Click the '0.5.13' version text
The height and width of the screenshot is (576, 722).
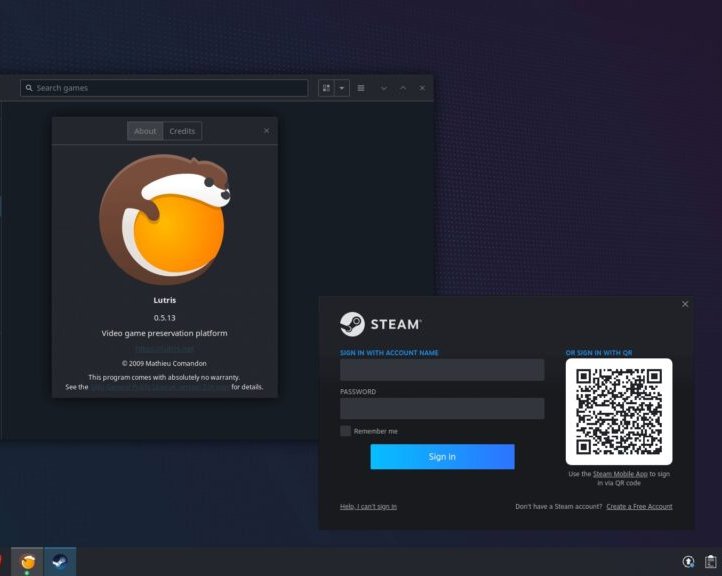(x=164, y=318)
